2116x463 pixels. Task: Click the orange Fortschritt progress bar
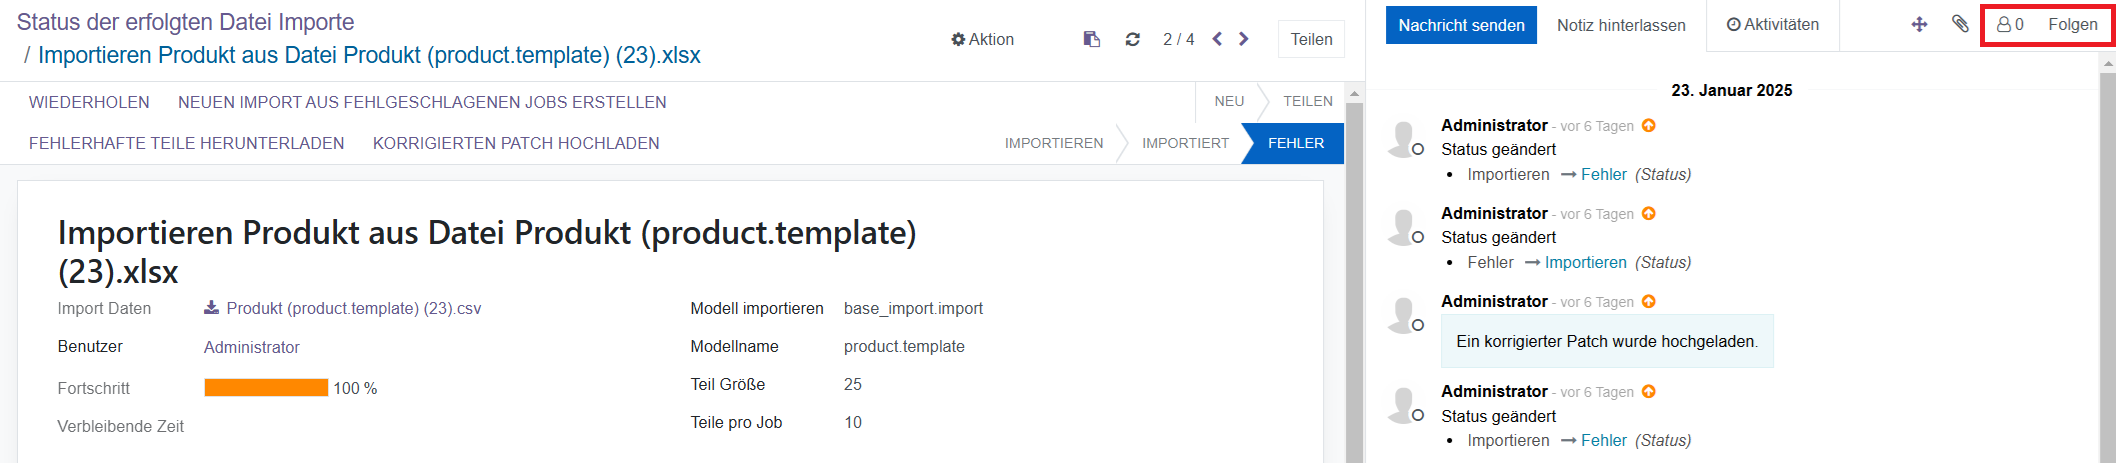click(266, 388)
